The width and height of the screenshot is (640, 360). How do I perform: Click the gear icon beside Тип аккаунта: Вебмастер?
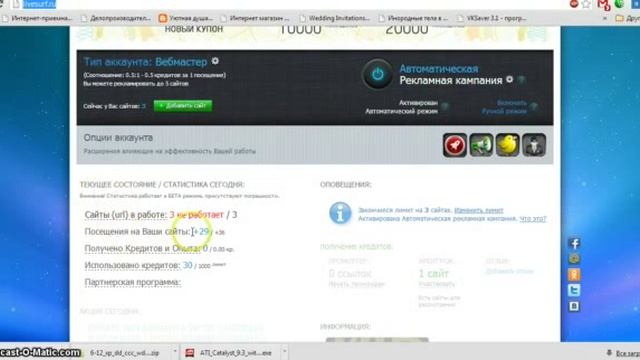click(x=215, y=61)
